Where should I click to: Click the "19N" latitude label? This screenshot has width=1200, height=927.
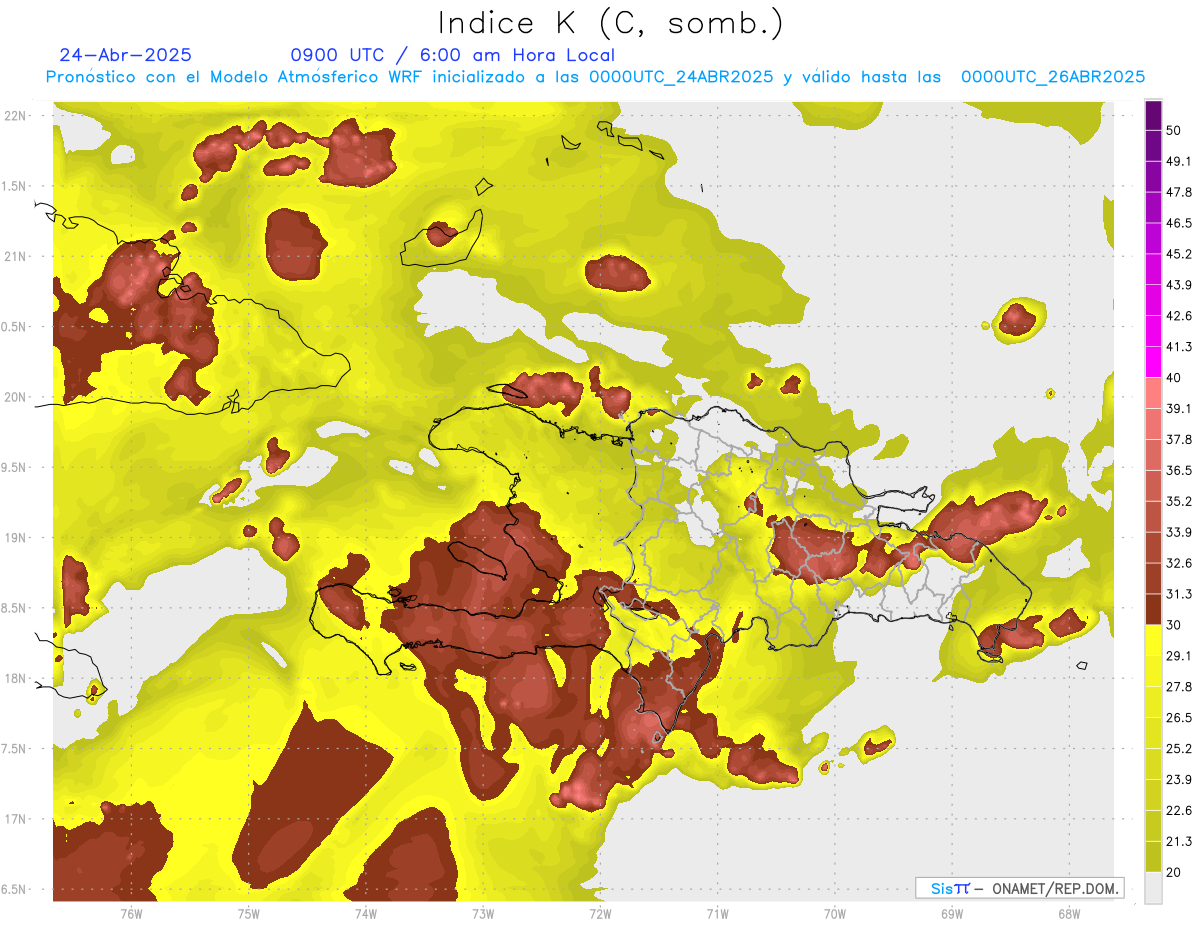pyautogui.click(x=14, y=538)
